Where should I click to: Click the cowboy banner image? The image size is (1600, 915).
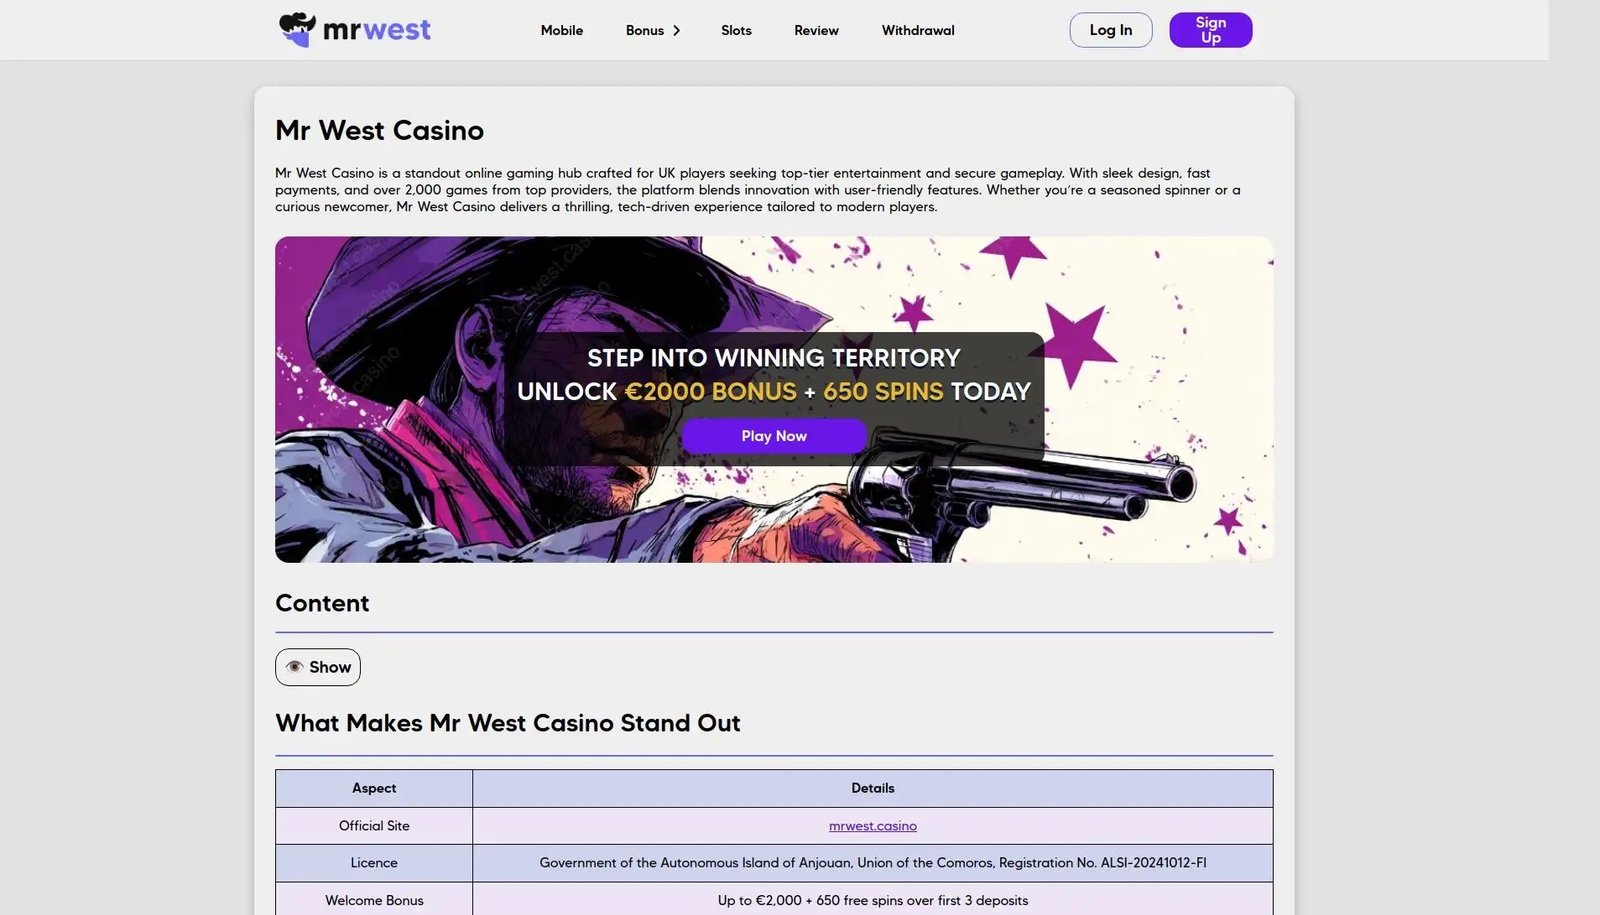[x=774, y=399]
